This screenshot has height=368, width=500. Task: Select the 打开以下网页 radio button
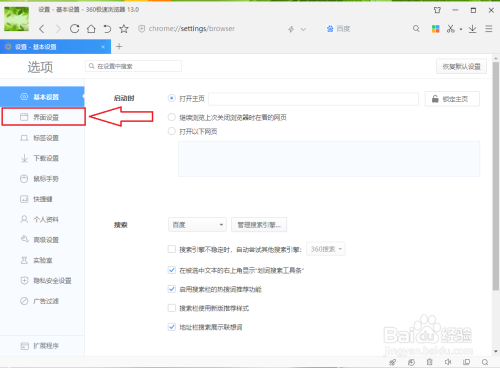click(171, 131)
